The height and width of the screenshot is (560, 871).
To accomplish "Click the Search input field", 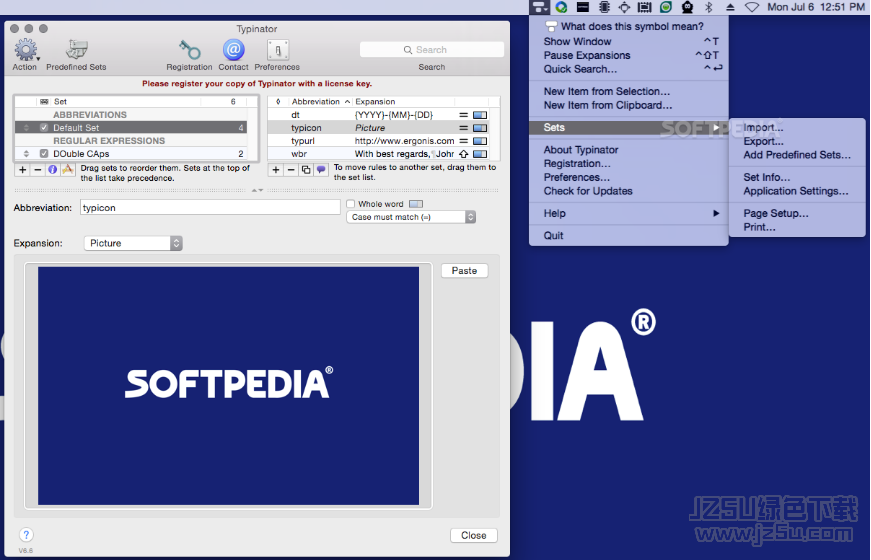I will pos(432,50).
